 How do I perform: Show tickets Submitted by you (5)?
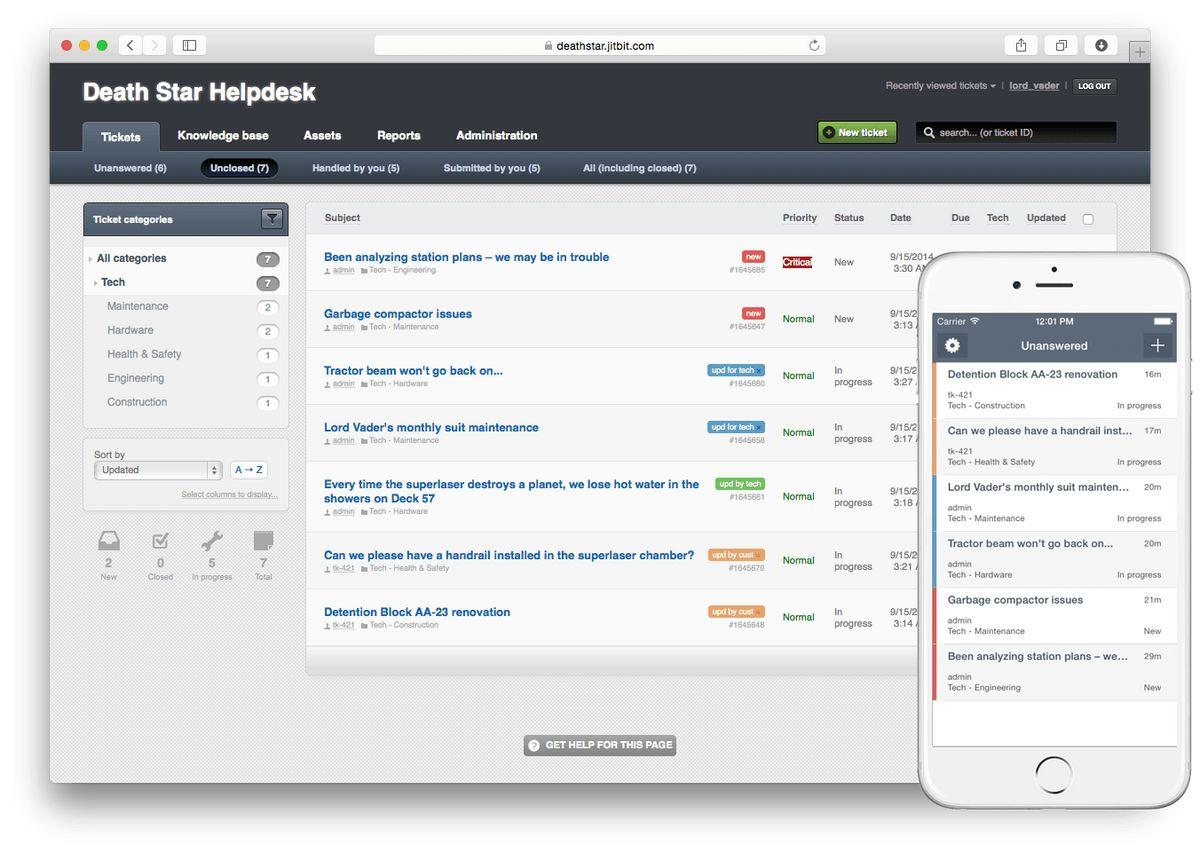[492, 168]
